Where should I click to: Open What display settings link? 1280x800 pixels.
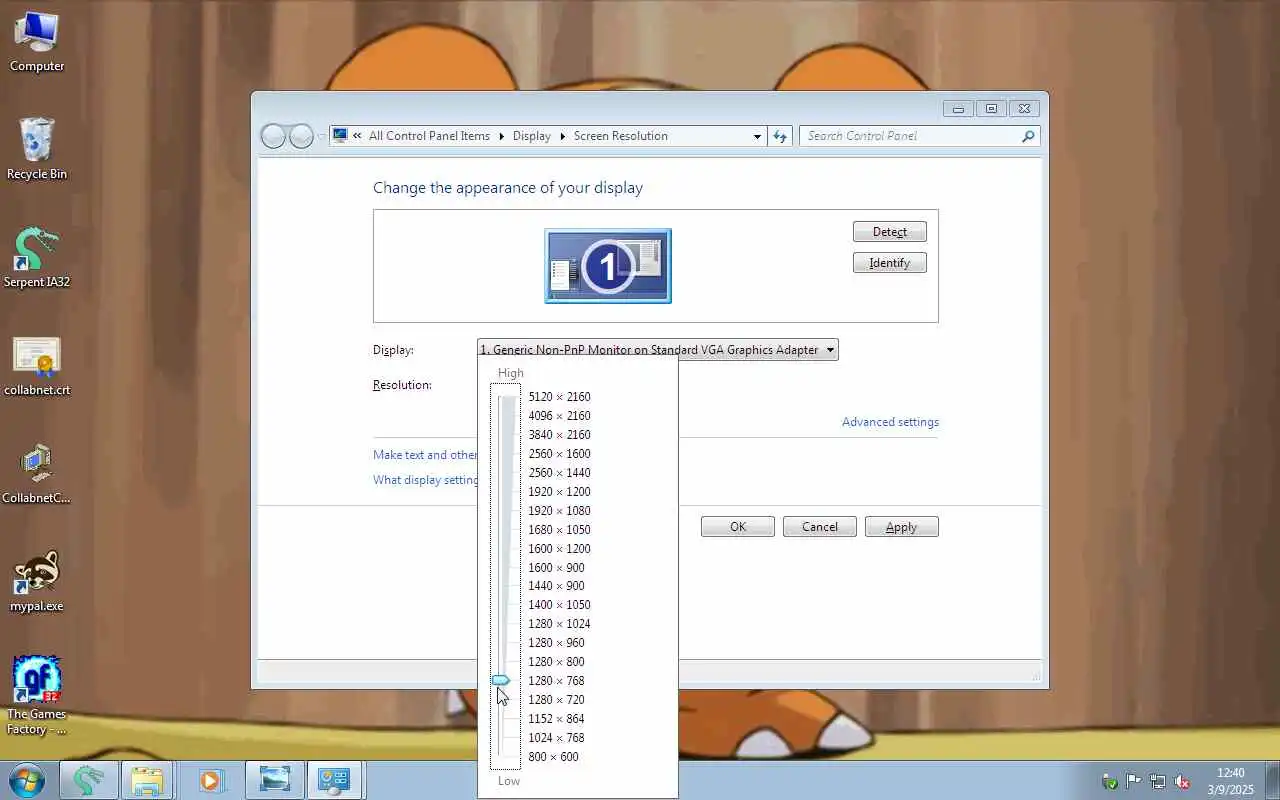(426, 480)
